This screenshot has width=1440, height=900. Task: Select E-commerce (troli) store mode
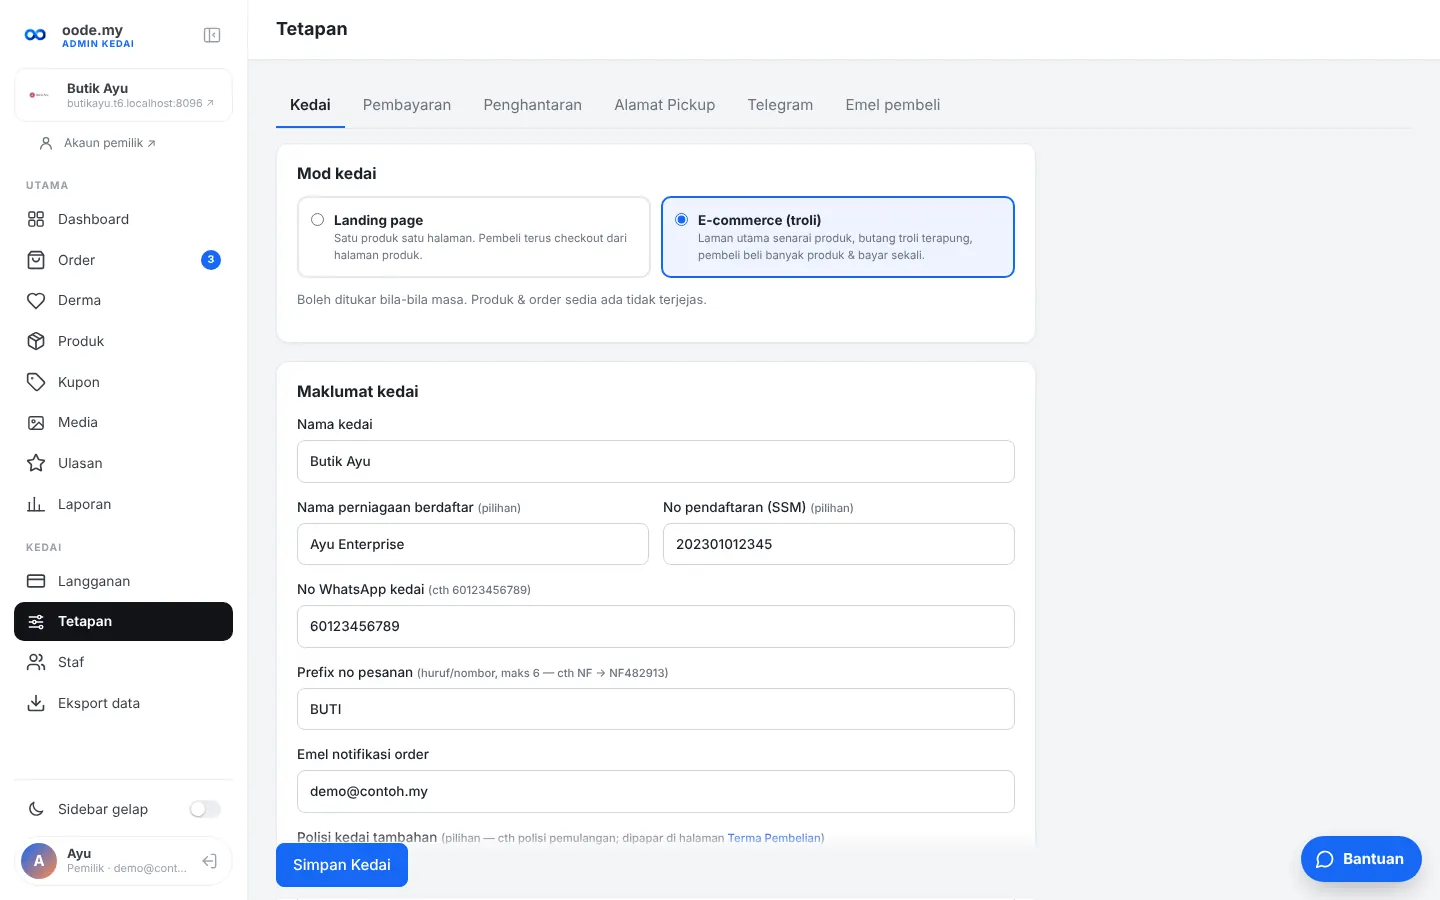[x=838, y=237]
